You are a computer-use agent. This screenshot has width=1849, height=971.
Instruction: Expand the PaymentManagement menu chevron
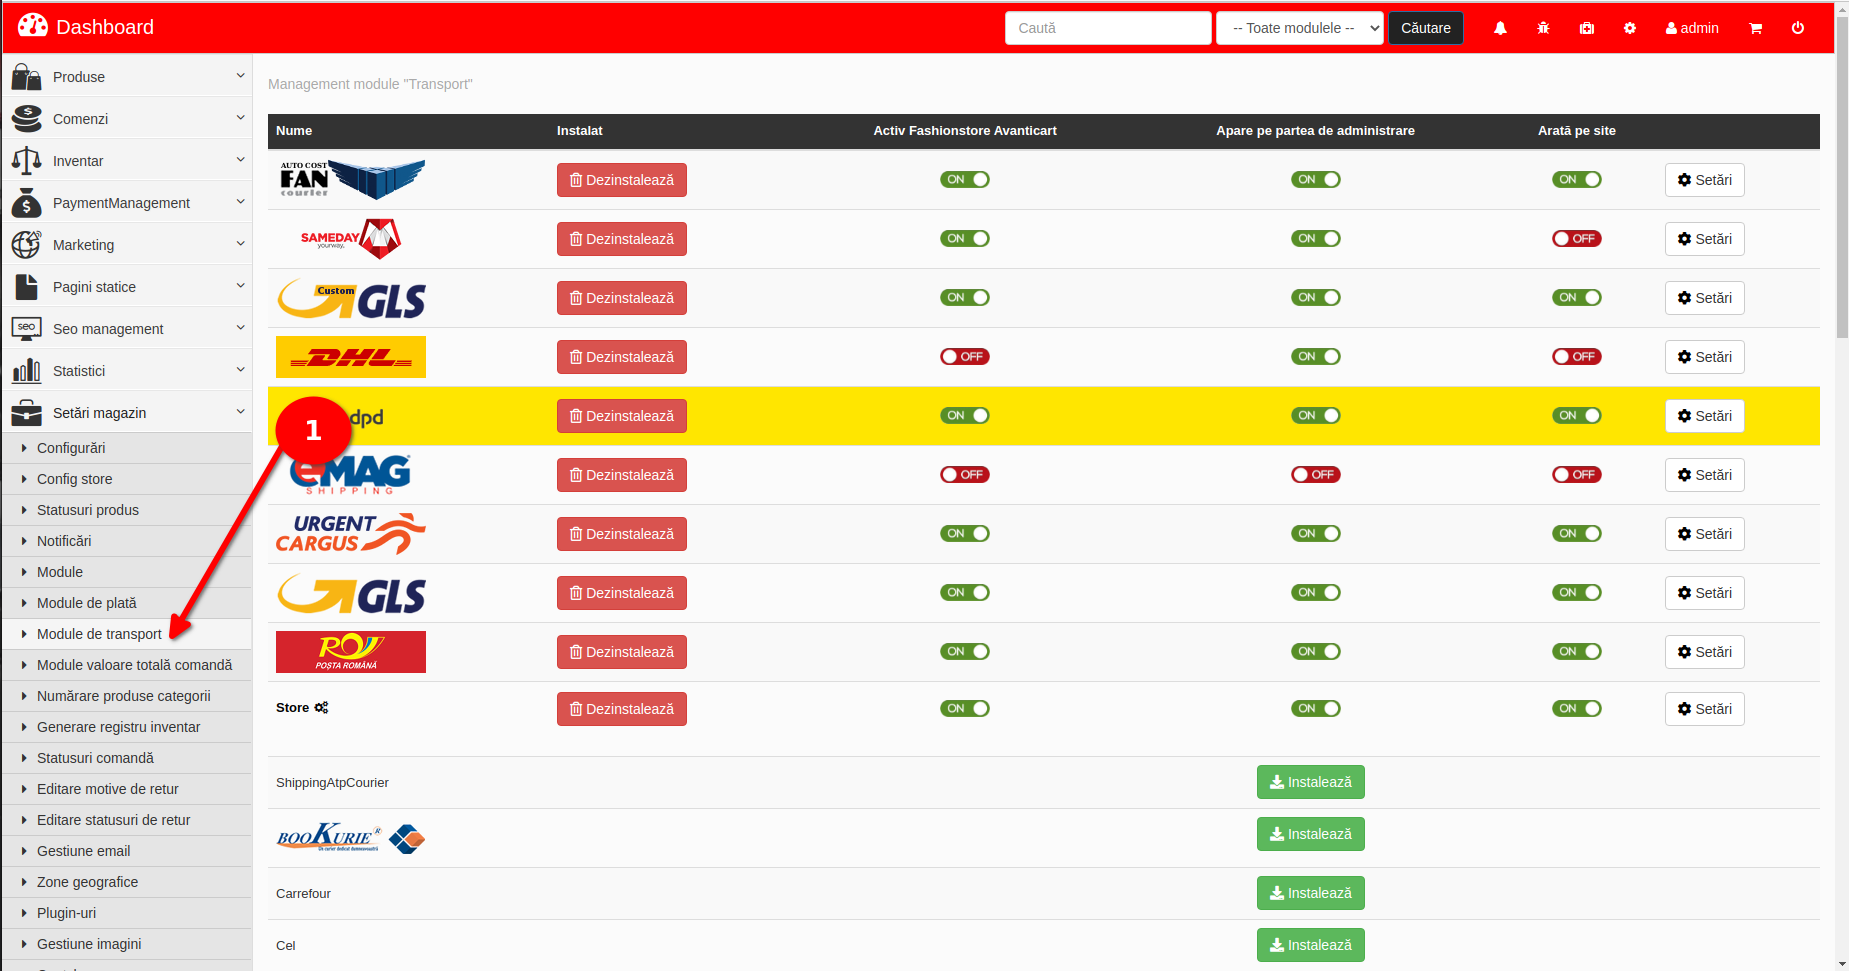240,202
